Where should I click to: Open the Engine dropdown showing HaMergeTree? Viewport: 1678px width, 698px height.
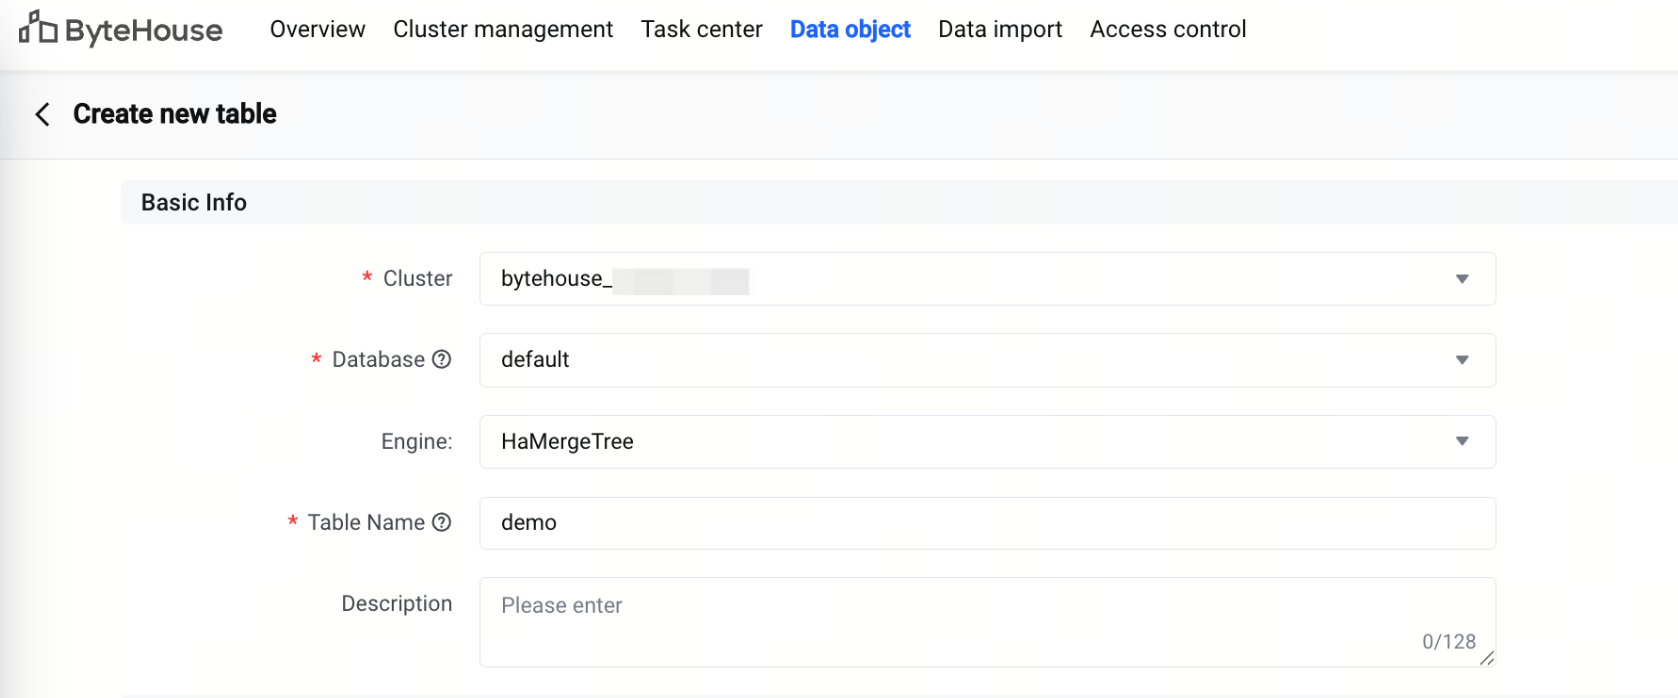click(x=1462, y=442)
